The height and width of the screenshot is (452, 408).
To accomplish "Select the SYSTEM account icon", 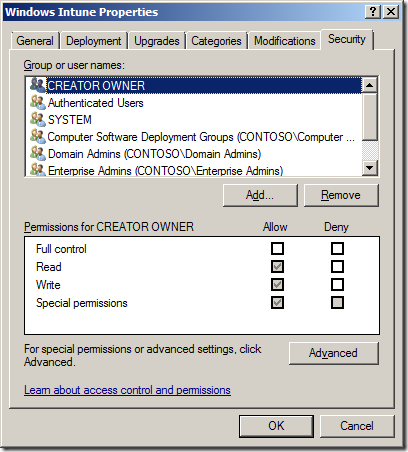I will pos(38,119).
